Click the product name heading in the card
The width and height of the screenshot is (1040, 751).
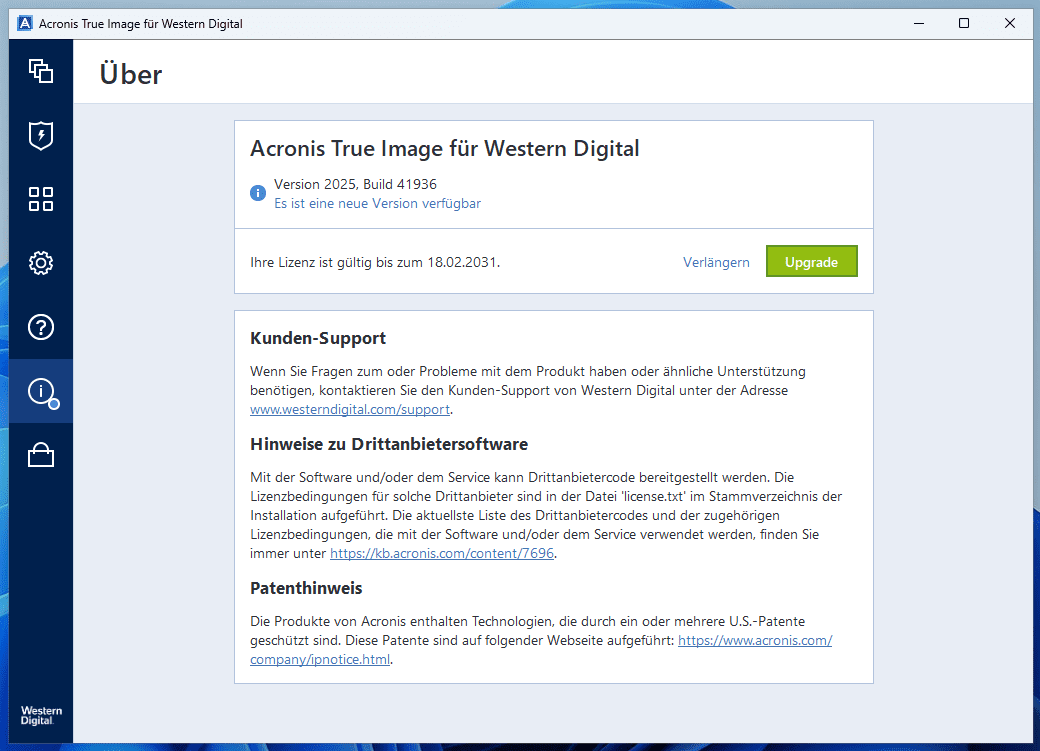[x=444, y=149]
